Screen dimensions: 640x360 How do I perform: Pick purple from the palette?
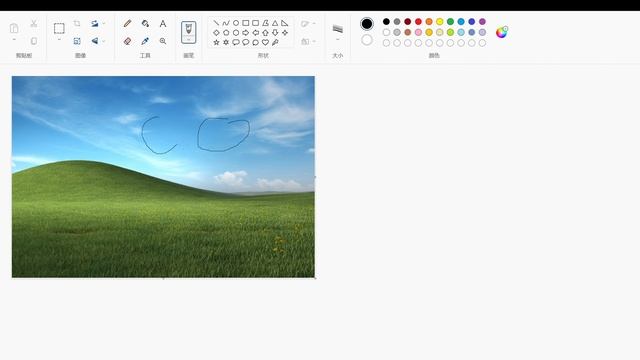[x=482, y=22]
